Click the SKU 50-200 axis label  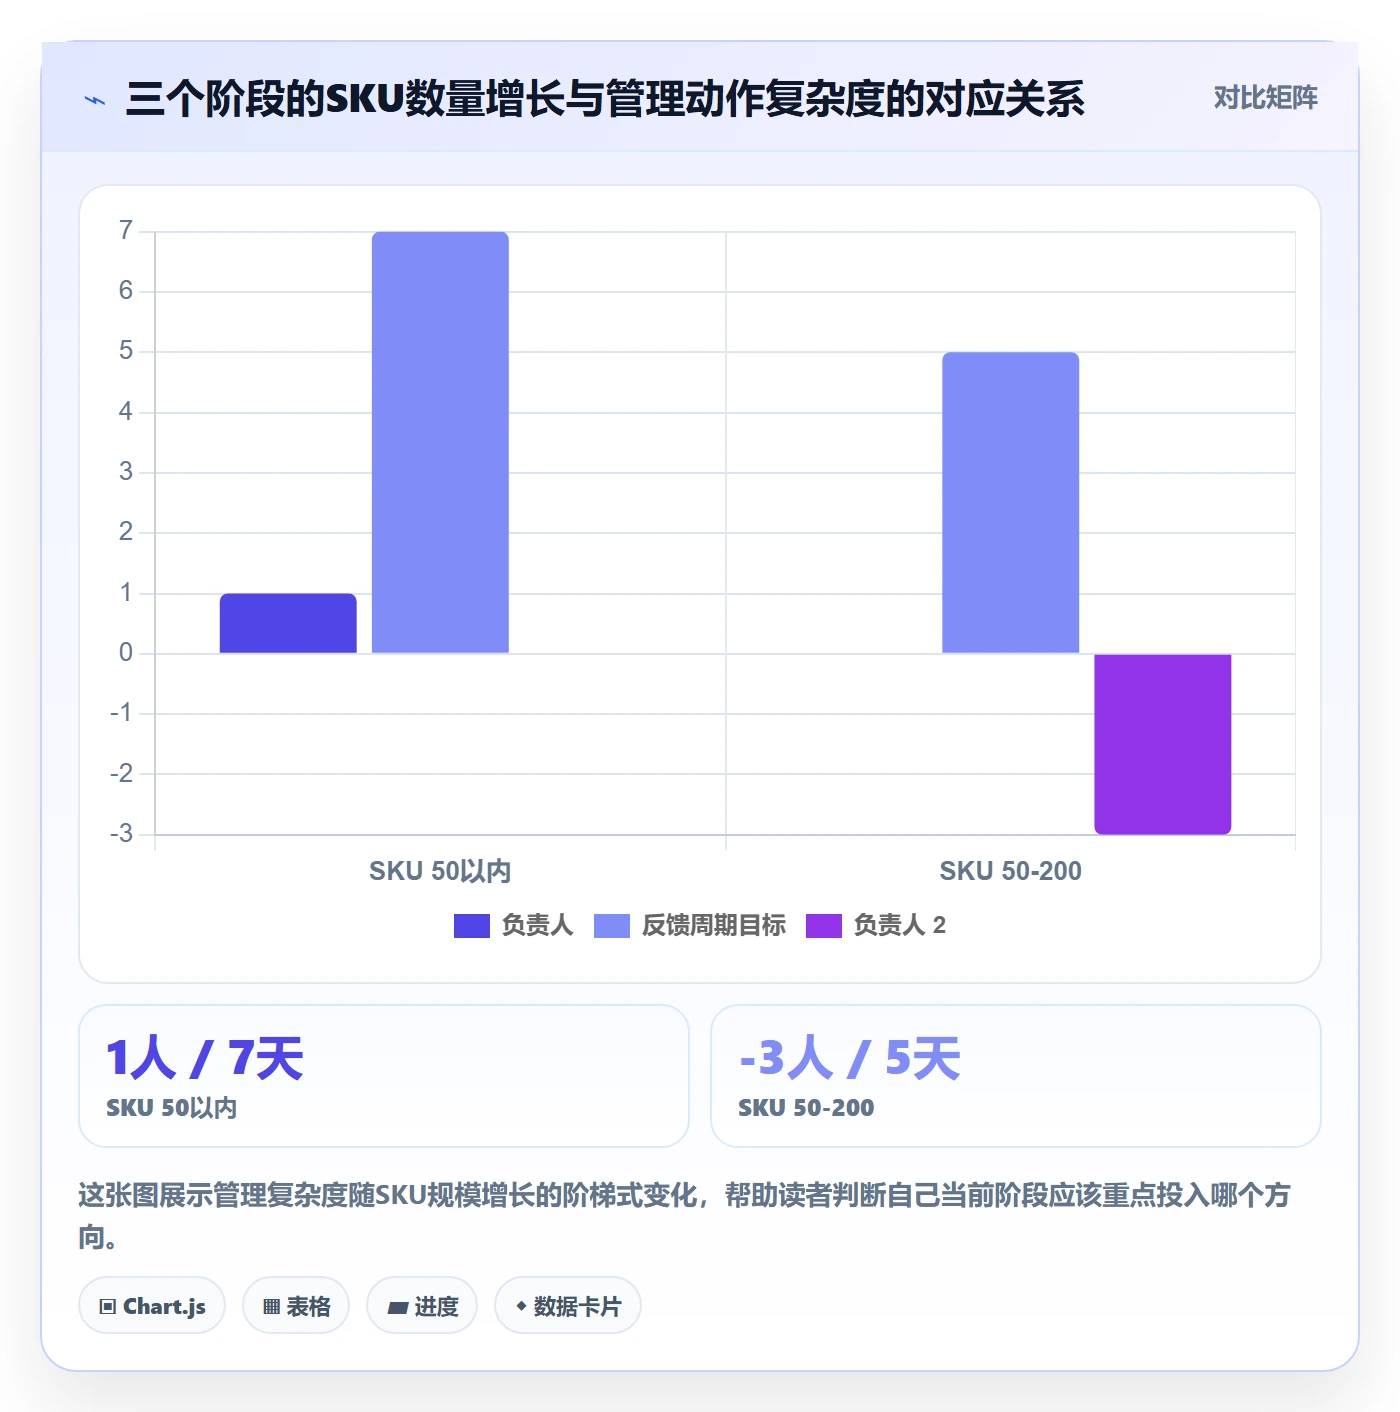click(x=1011, y=871)
